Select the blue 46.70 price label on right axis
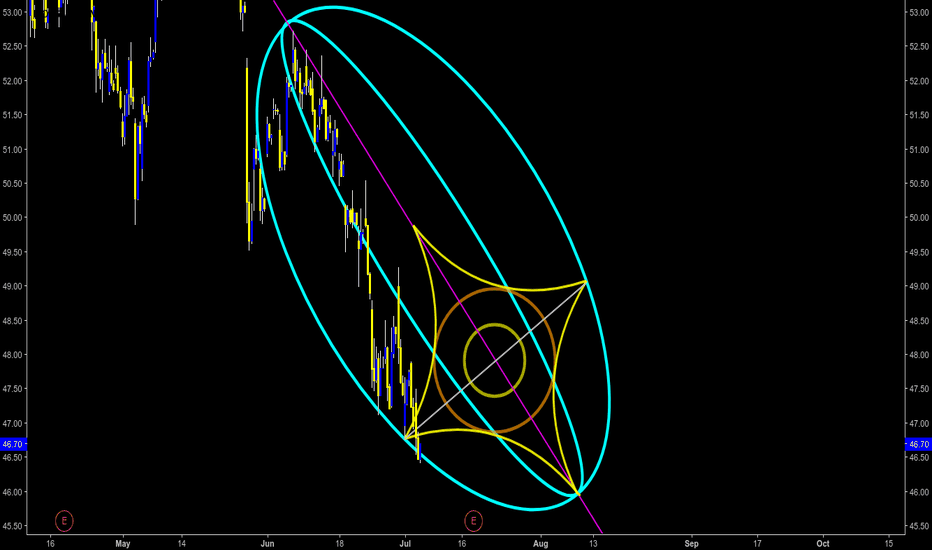This screenshot has height=550, width=932. click(918, 444)
